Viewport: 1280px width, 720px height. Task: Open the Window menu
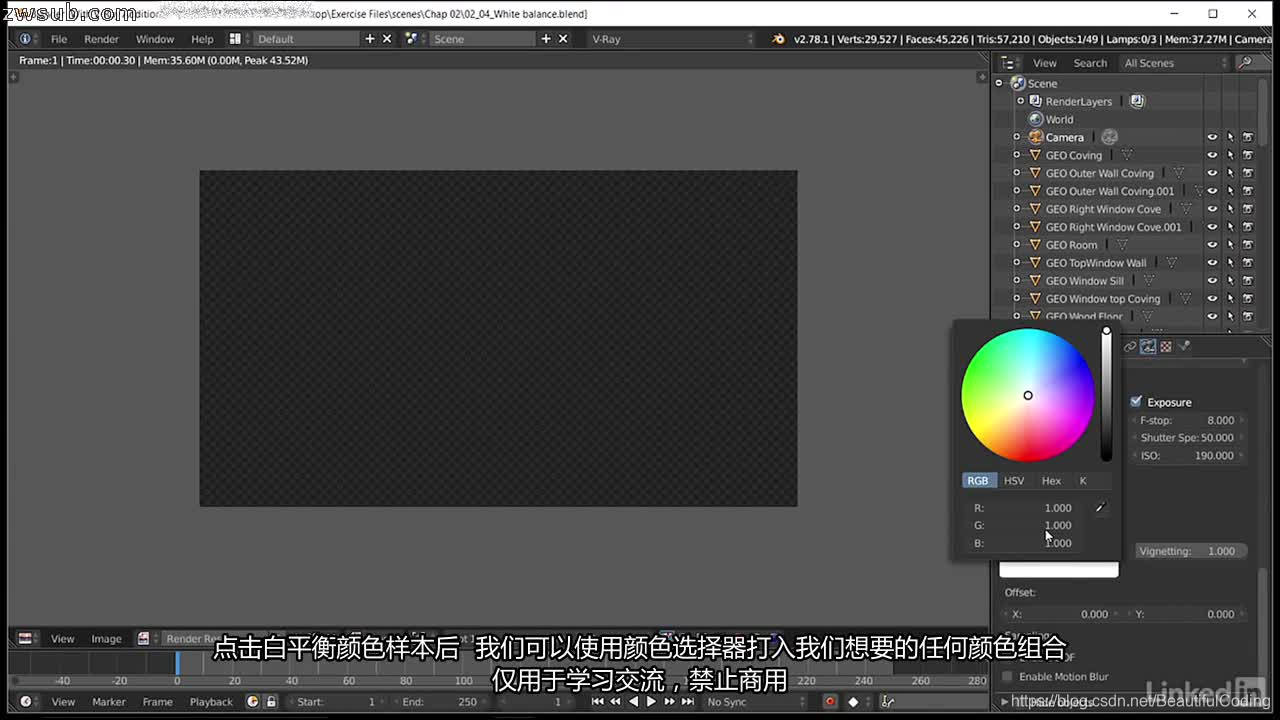point(155,39)
